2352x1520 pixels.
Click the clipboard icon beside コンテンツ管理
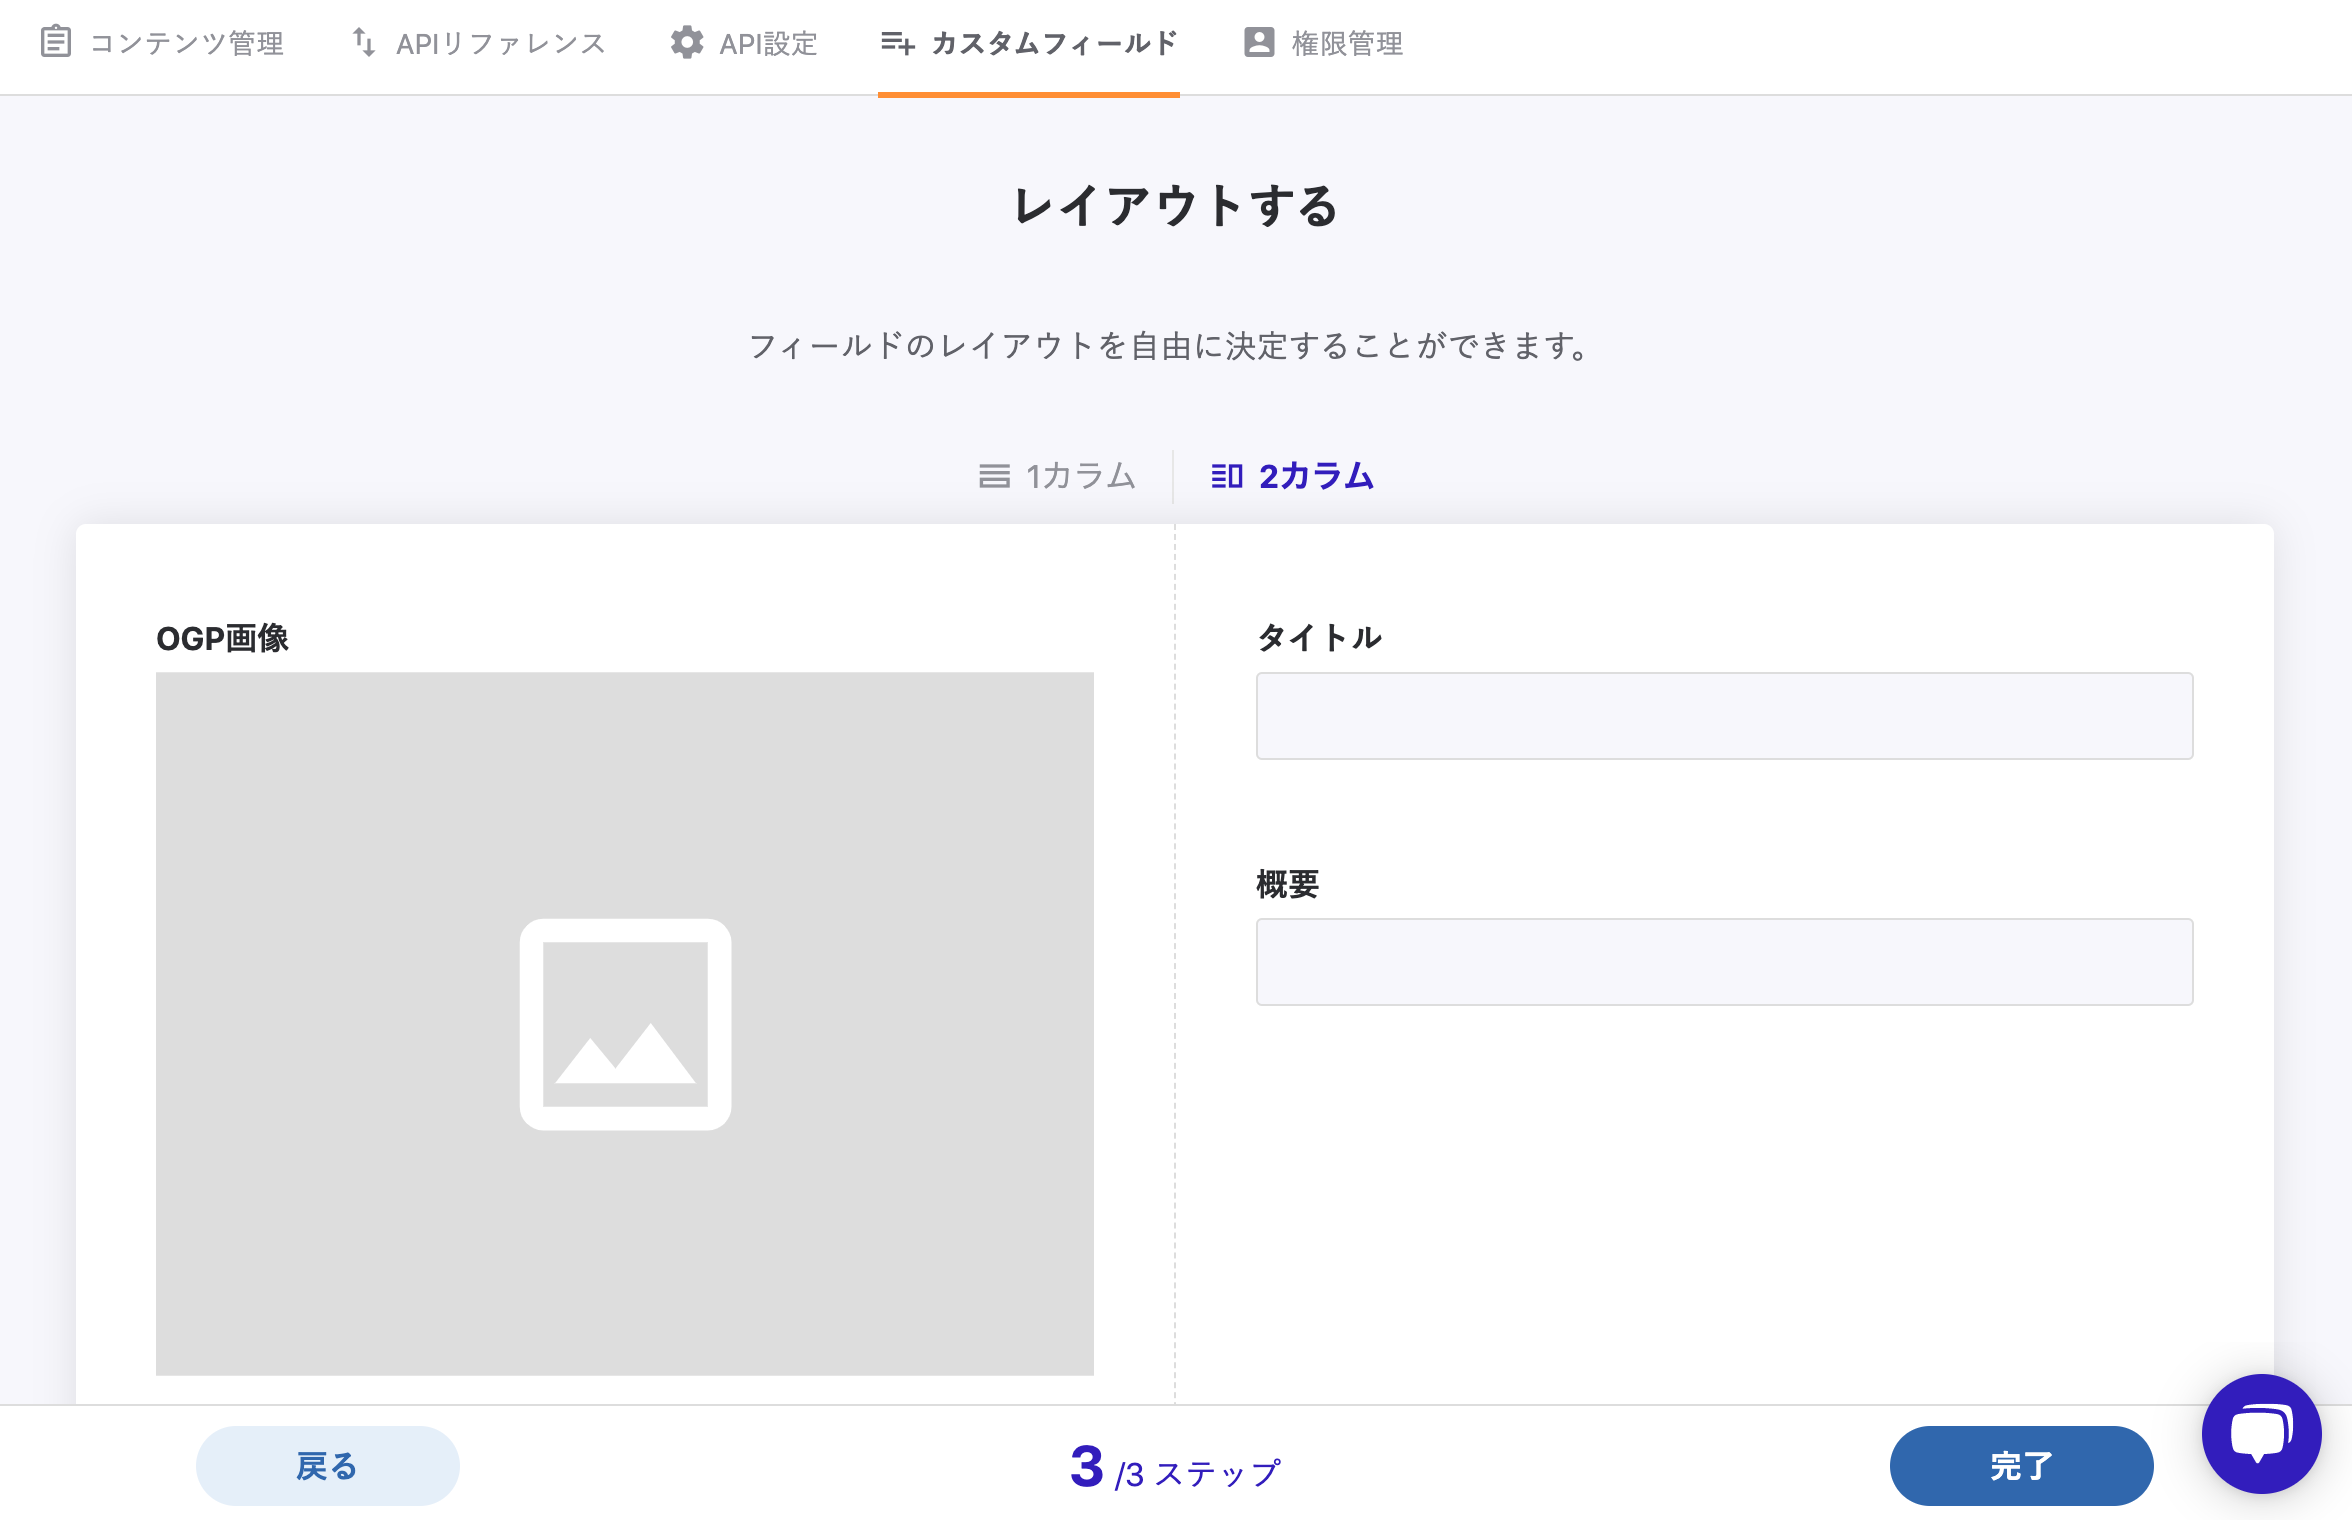(56, 43)
